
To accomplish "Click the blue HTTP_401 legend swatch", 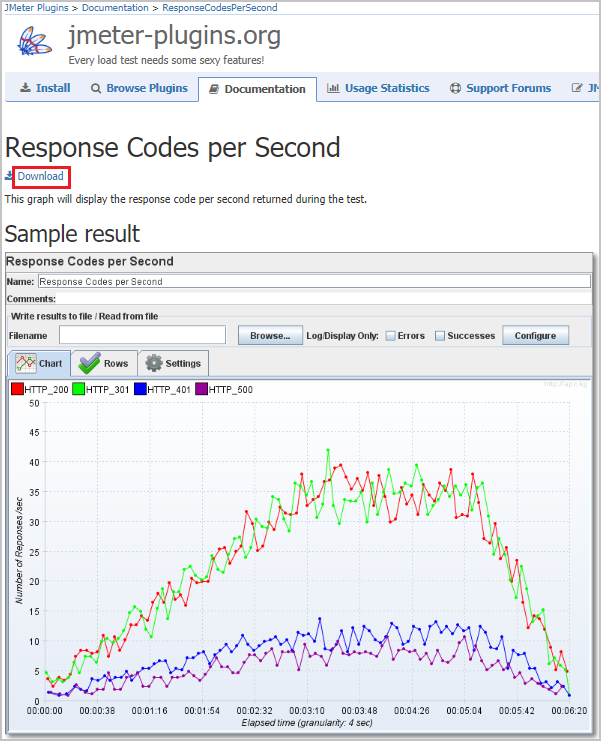I will pos(140,389).
